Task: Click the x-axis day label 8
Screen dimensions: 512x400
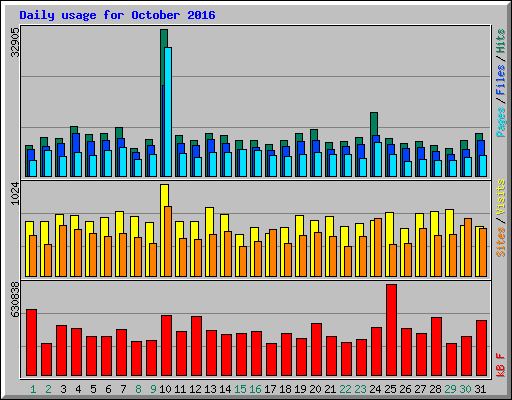Action: coord(138,389)
